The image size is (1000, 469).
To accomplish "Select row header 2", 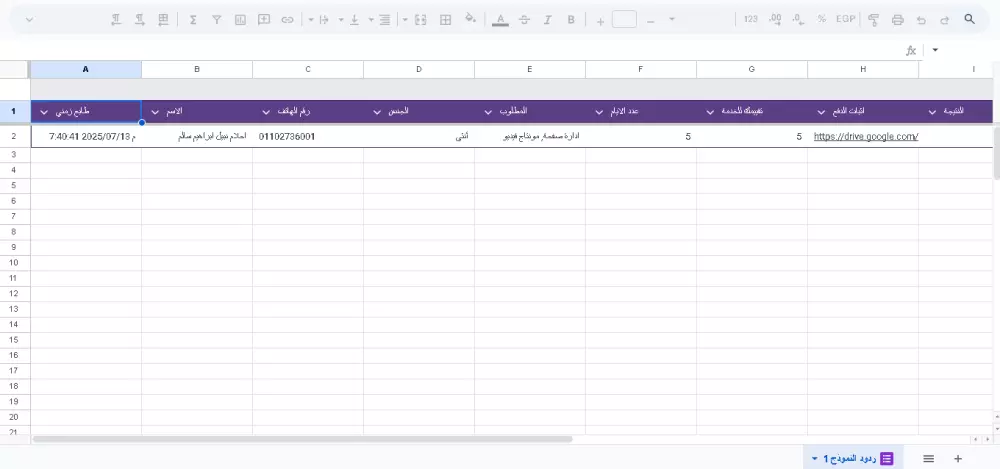I will [x=14, y=137].
